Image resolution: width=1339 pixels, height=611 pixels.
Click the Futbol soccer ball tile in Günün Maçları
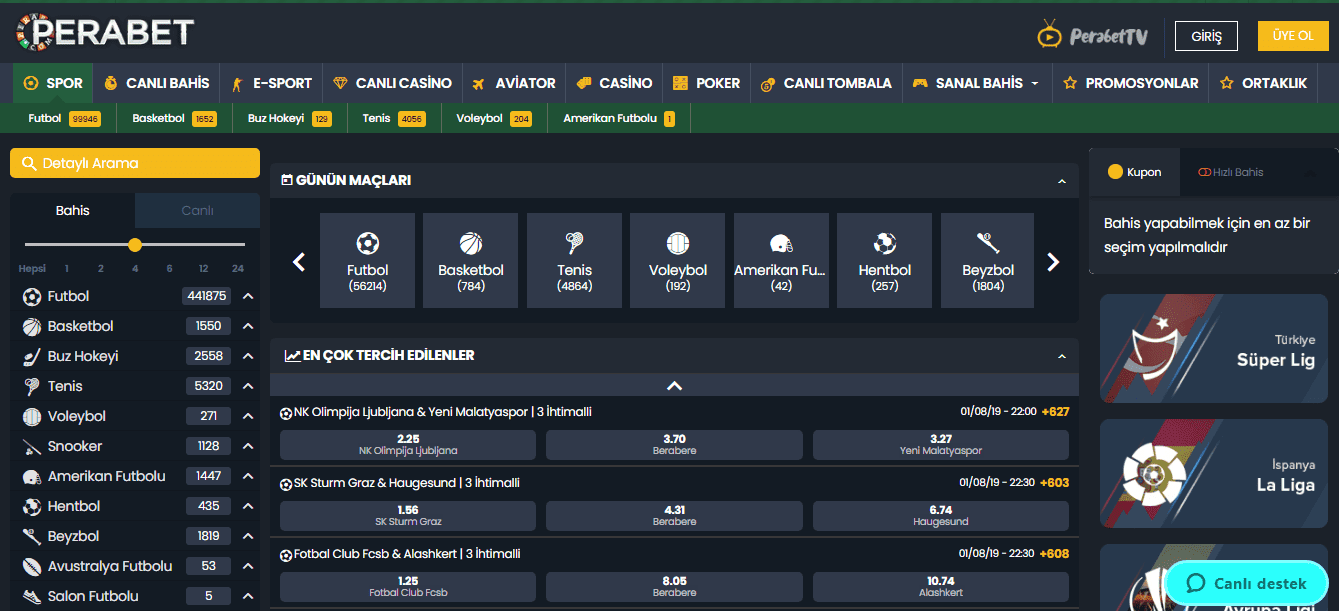coord(367,259)
